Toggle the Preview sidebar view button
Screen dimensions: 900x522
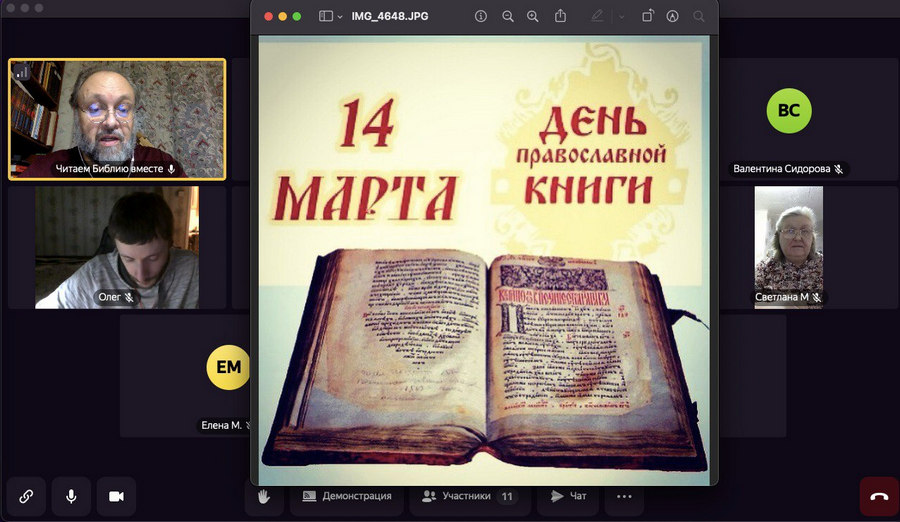(x=325, y=16)
